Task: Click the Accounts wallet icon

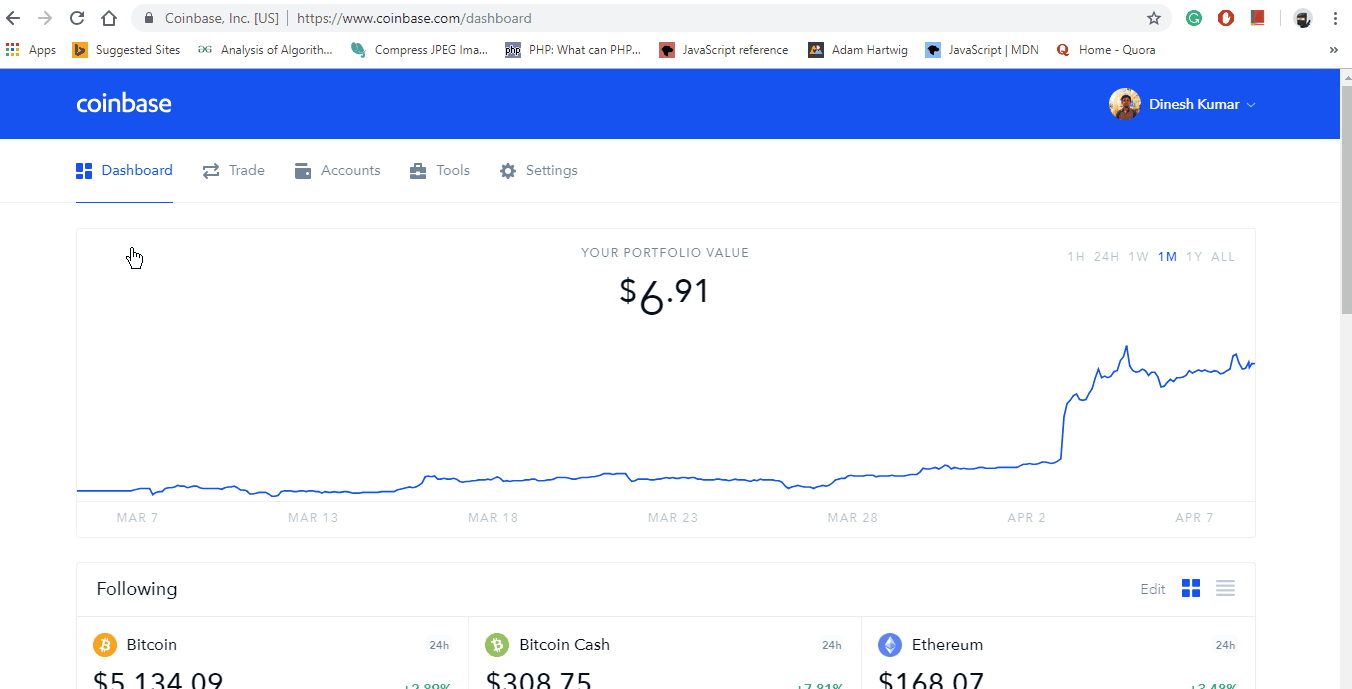Action: pos(302,170)
